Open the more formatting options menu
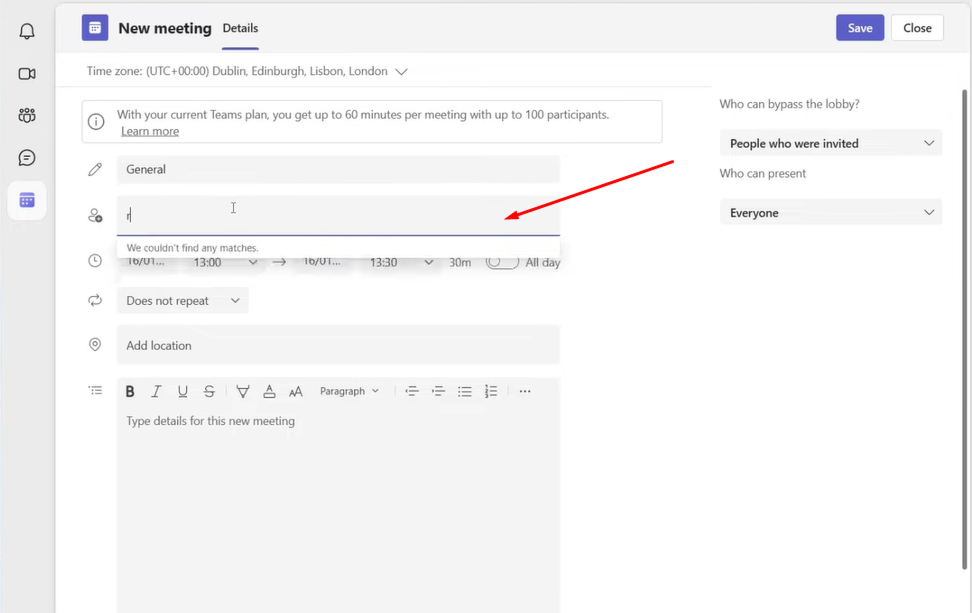 click(525, 391)
